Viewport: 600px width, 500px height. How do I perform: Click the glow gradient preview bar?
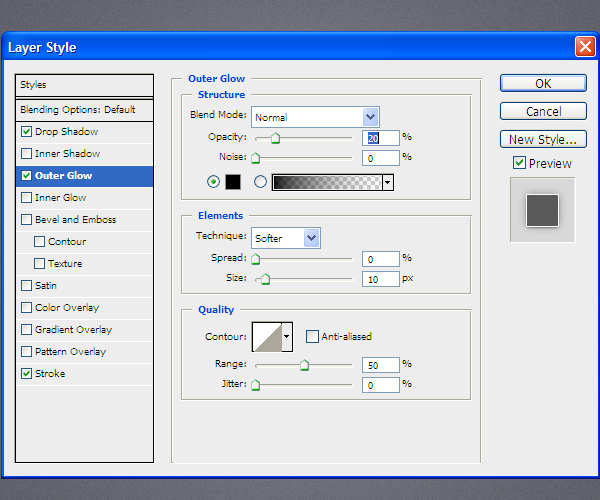[327, 182]
